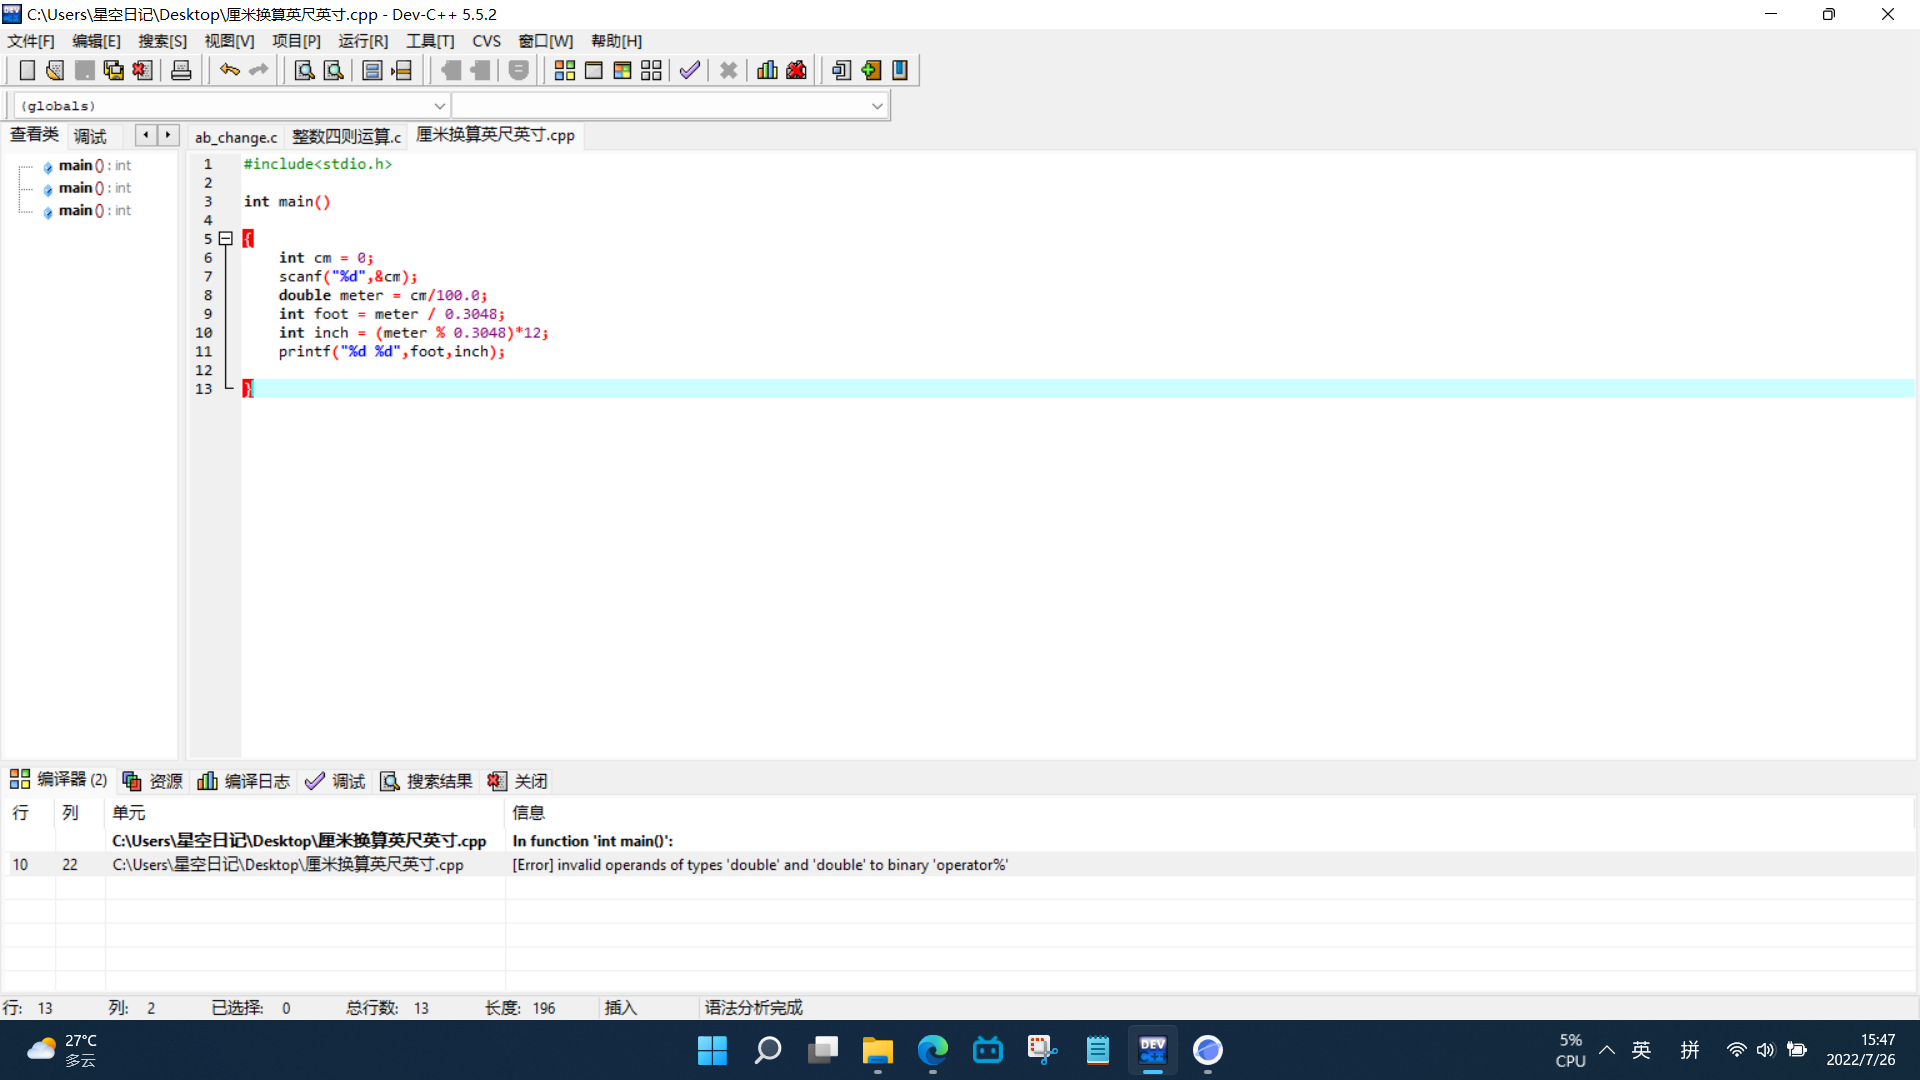Open the 项目[P] menu

coord(296,41)
